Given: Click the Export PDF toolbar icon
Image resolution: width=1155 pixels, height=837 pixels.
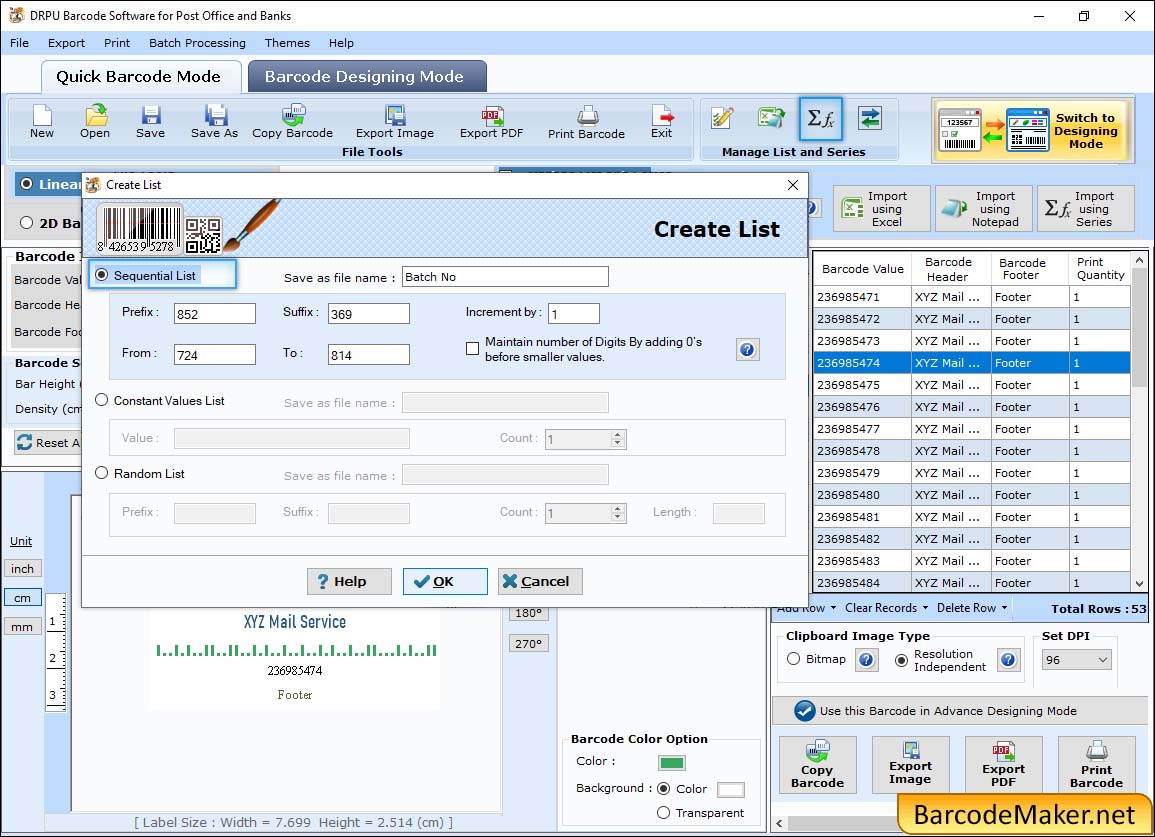Looking at the screenshot, I should coord(491,121).
